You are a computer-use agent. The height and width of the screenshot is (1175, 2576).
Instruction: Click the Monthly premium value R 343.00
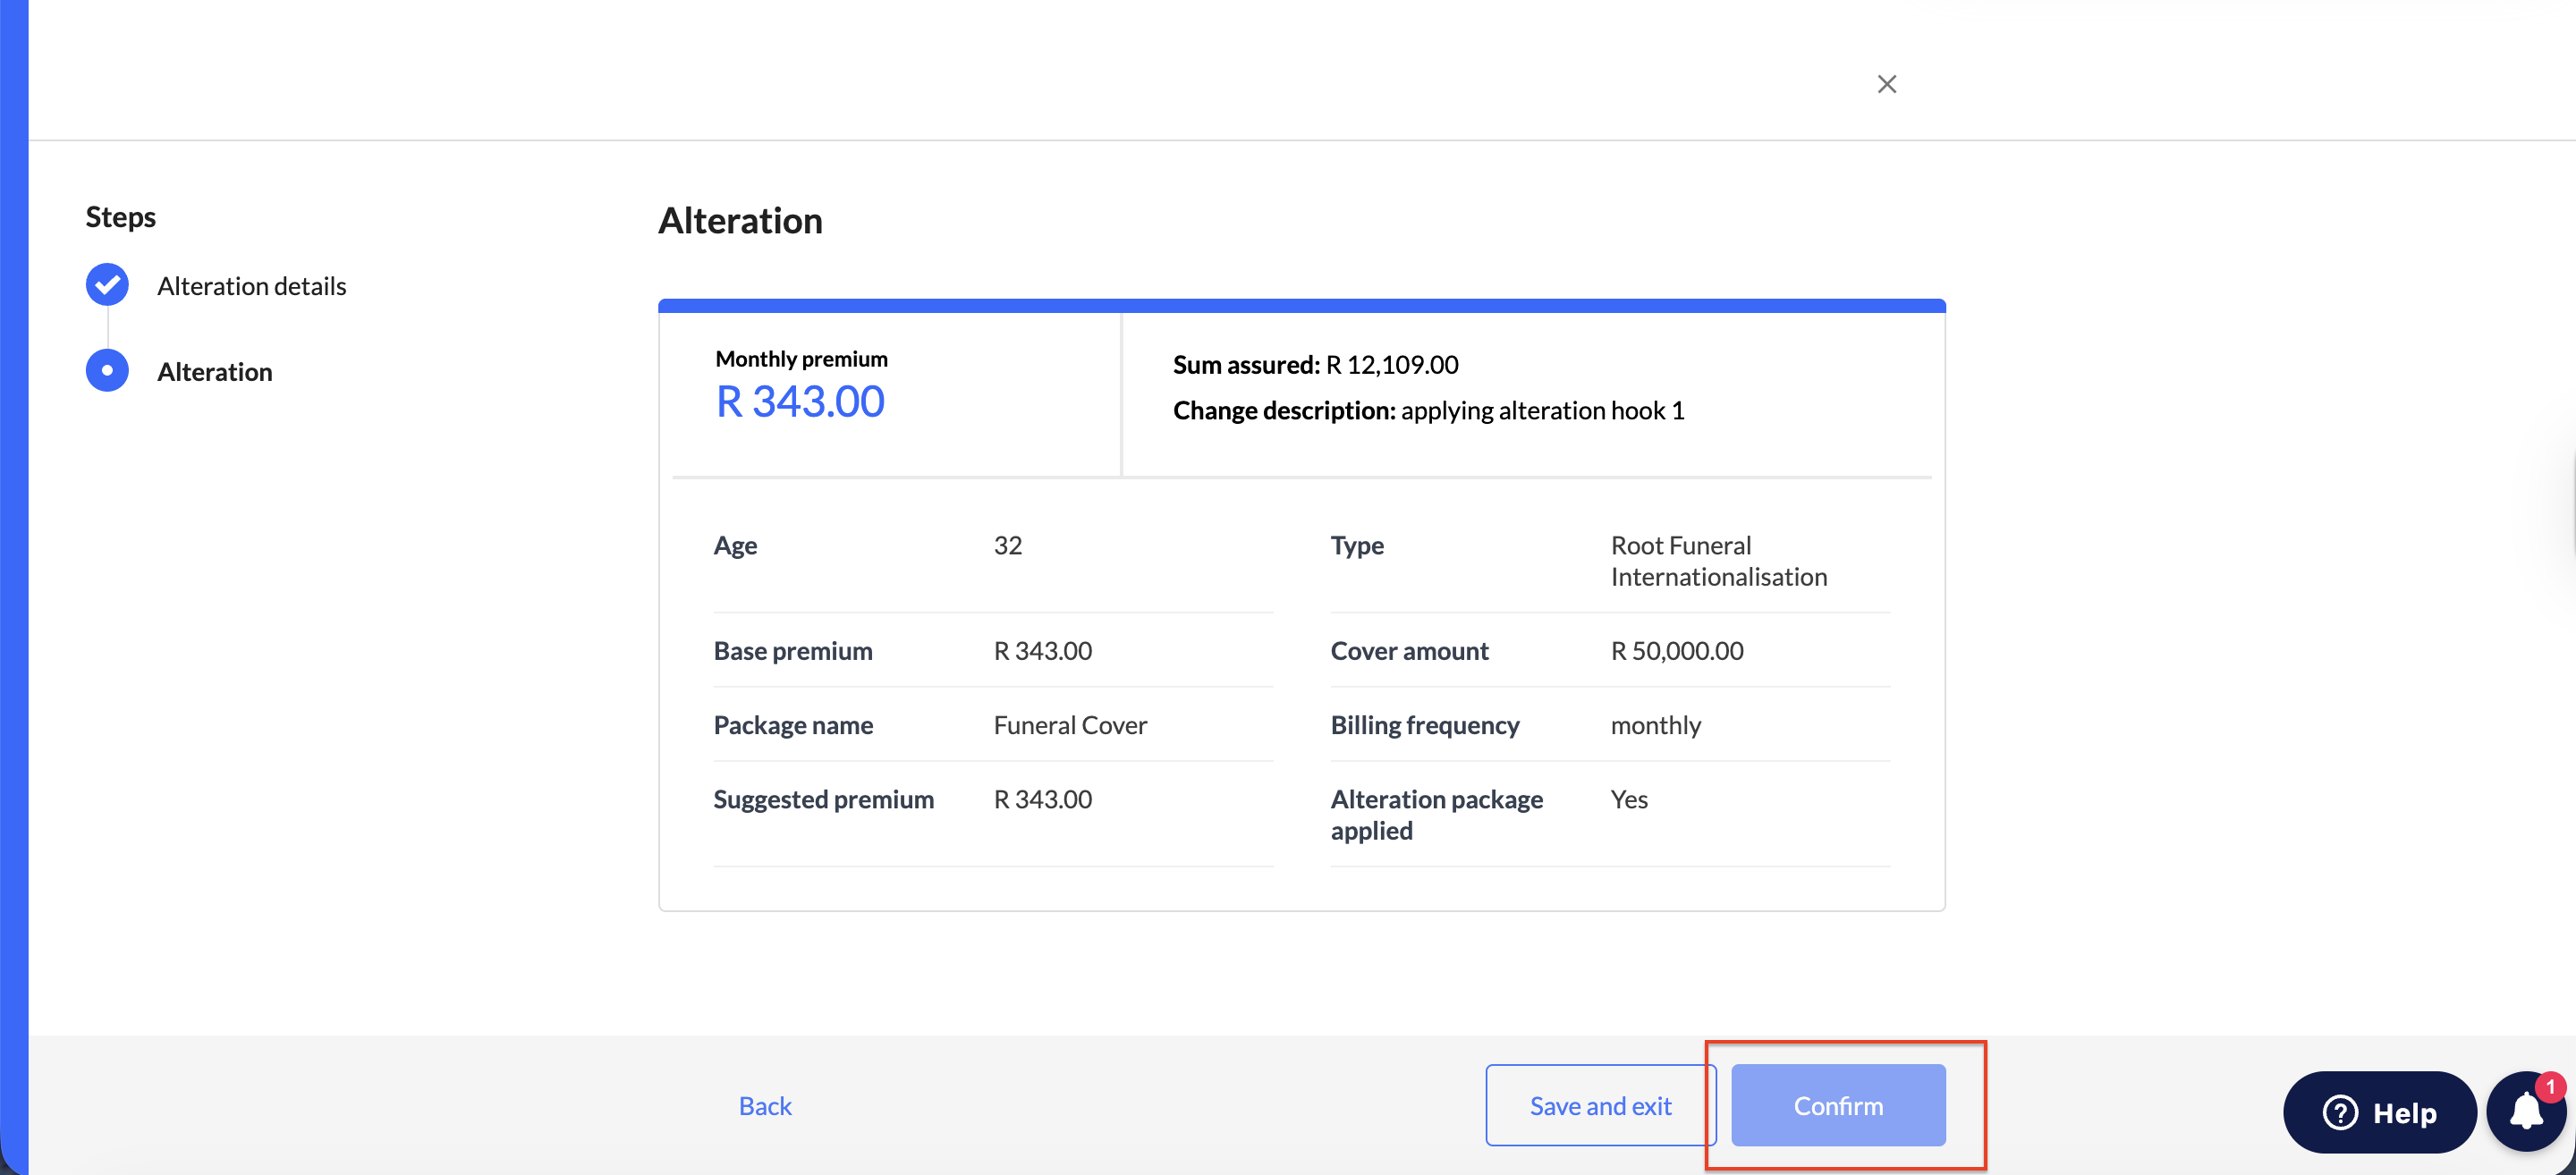pyautogui.click(x=800, y=402)
